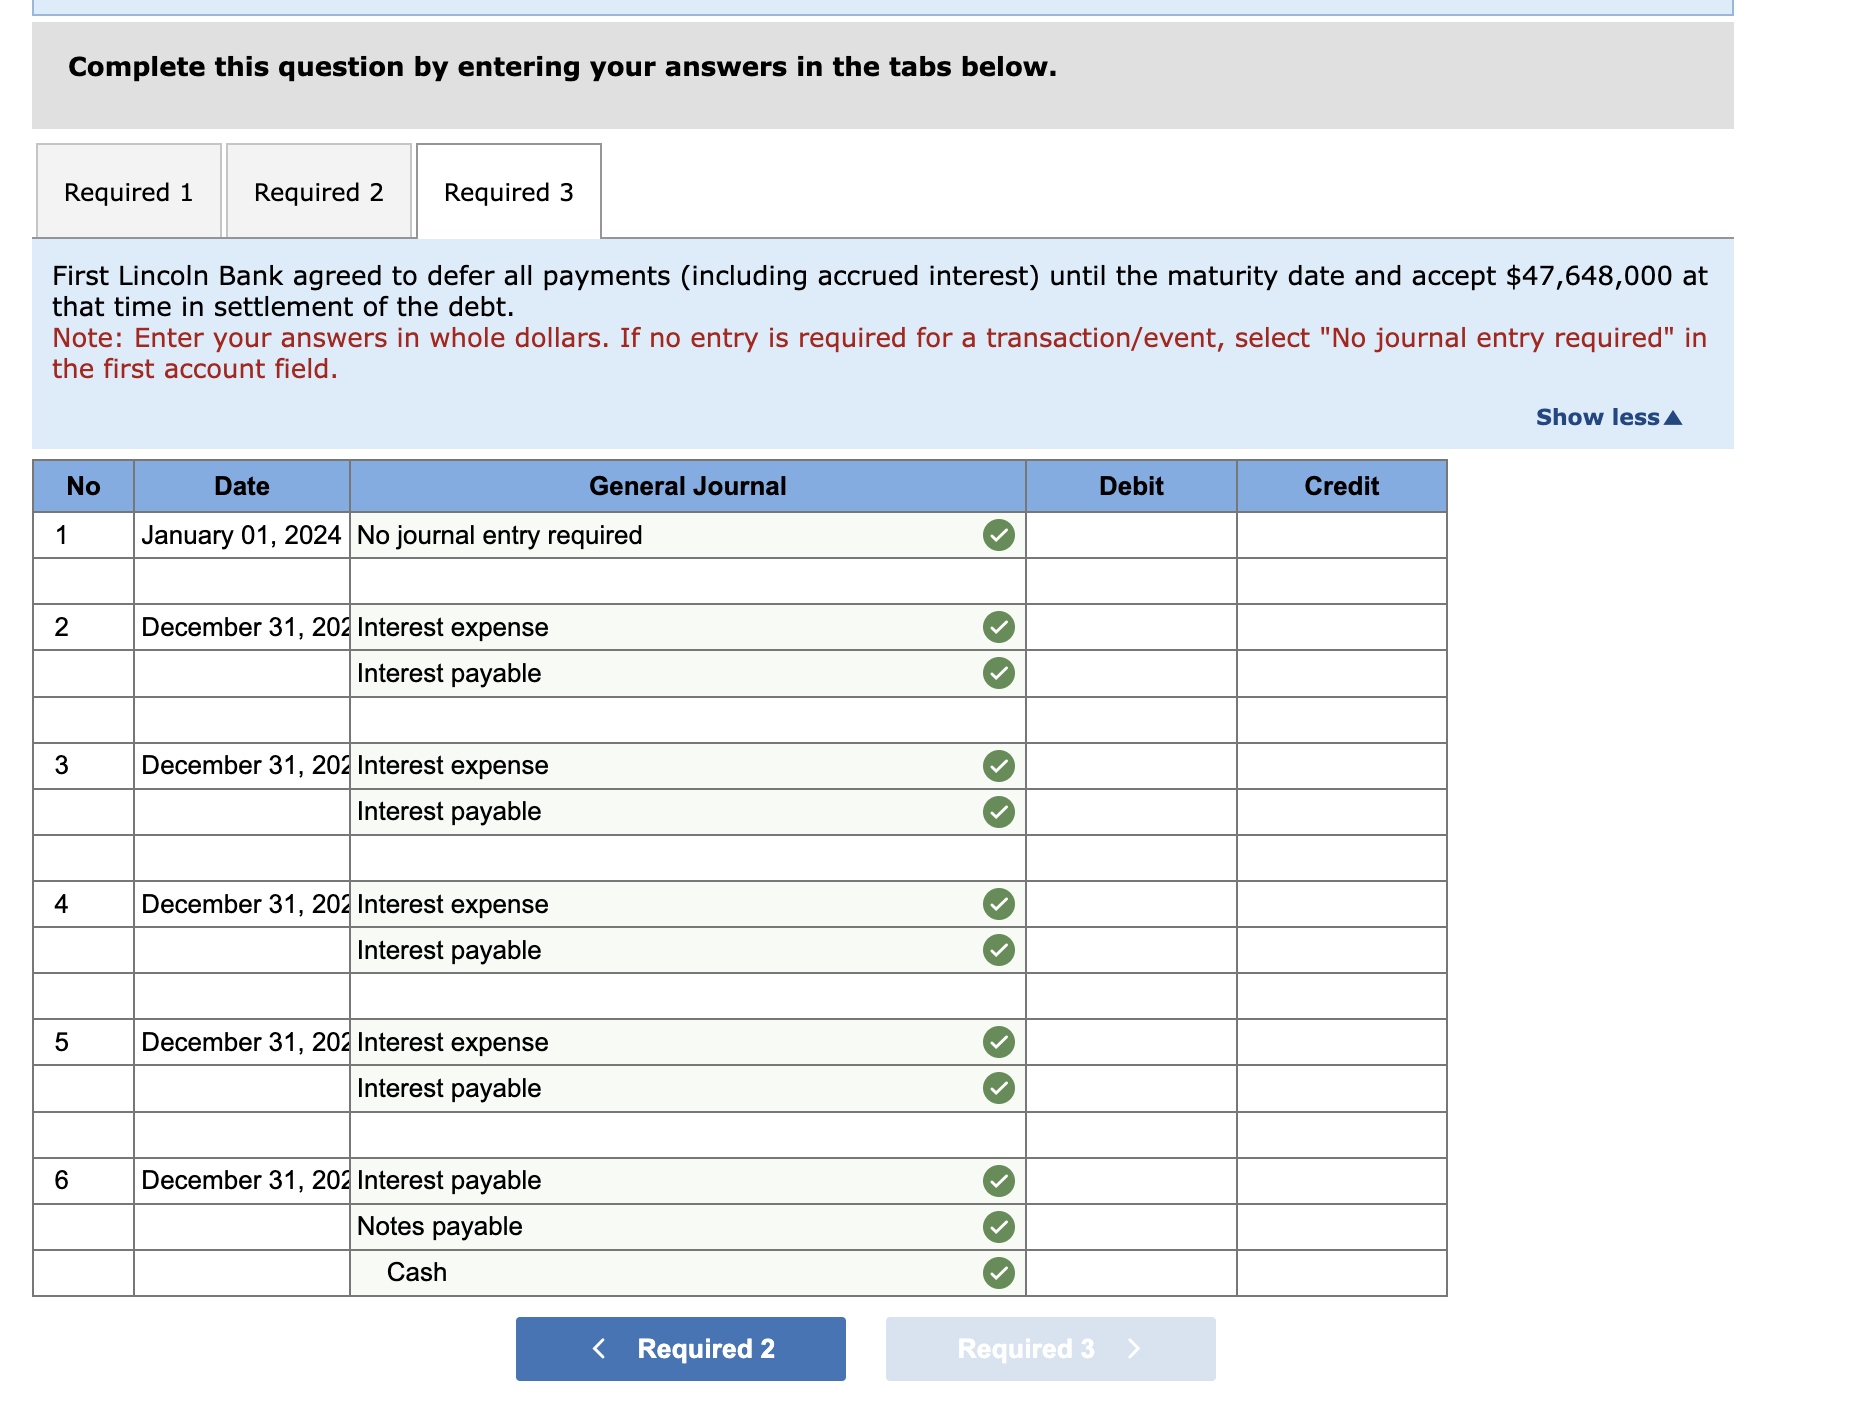
Task: Click the January 01, 2024 date cell
Action: pos(242,535)
